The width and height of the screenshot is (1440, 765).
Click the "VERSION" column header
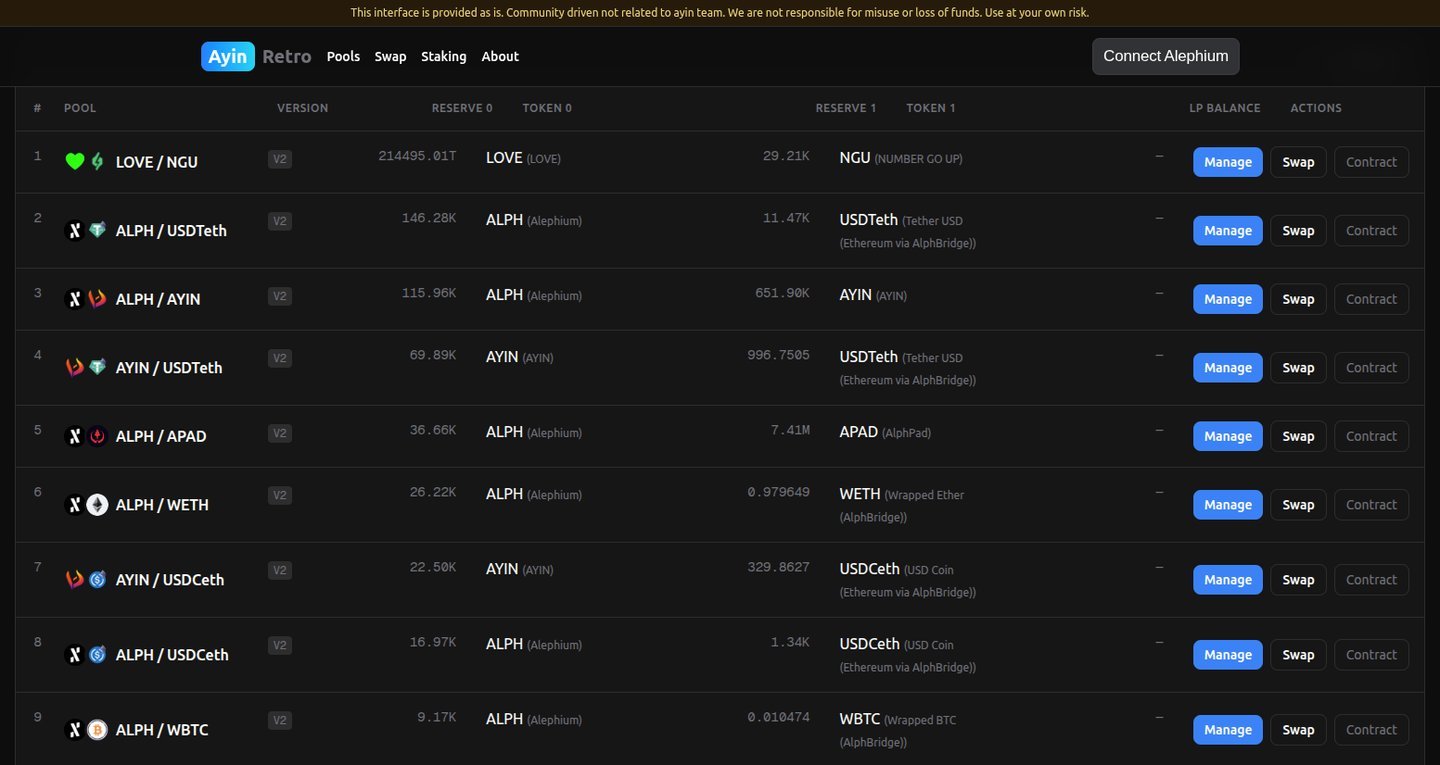(303, 108)
